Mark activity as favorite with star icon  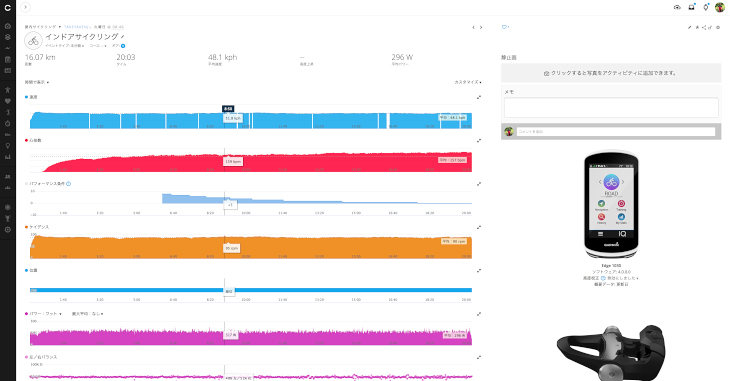(x=697, y=27)
